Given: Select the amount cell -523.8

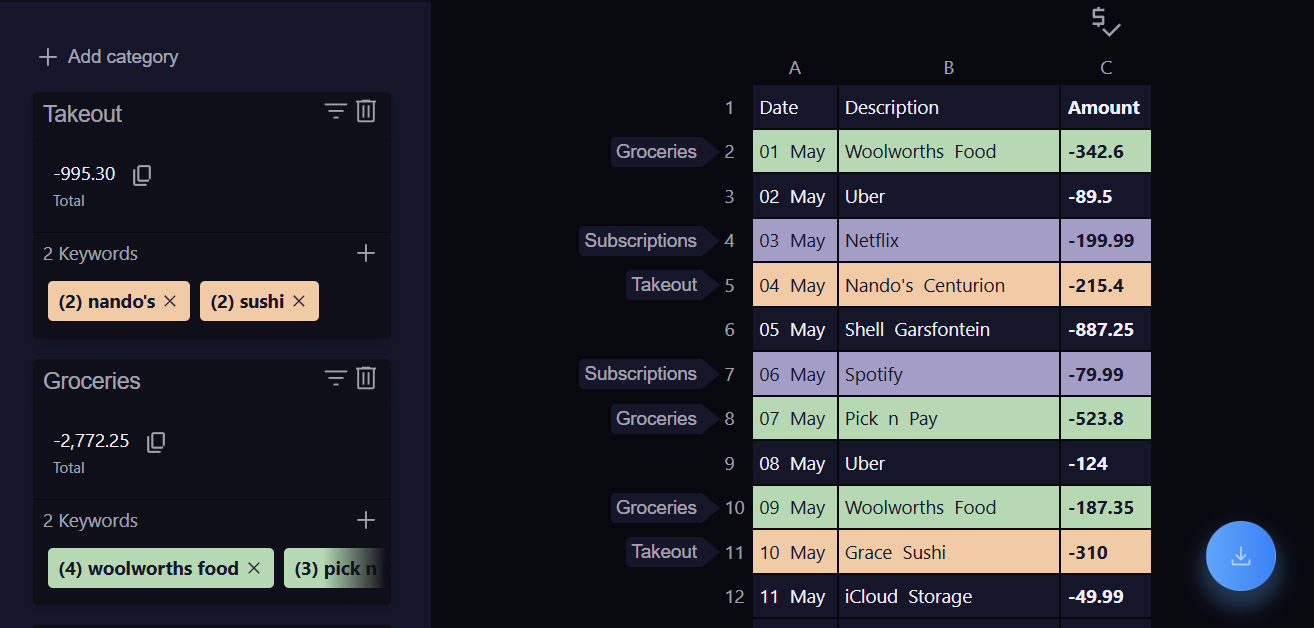Looking at the screenshot, I should (1106, 419).
